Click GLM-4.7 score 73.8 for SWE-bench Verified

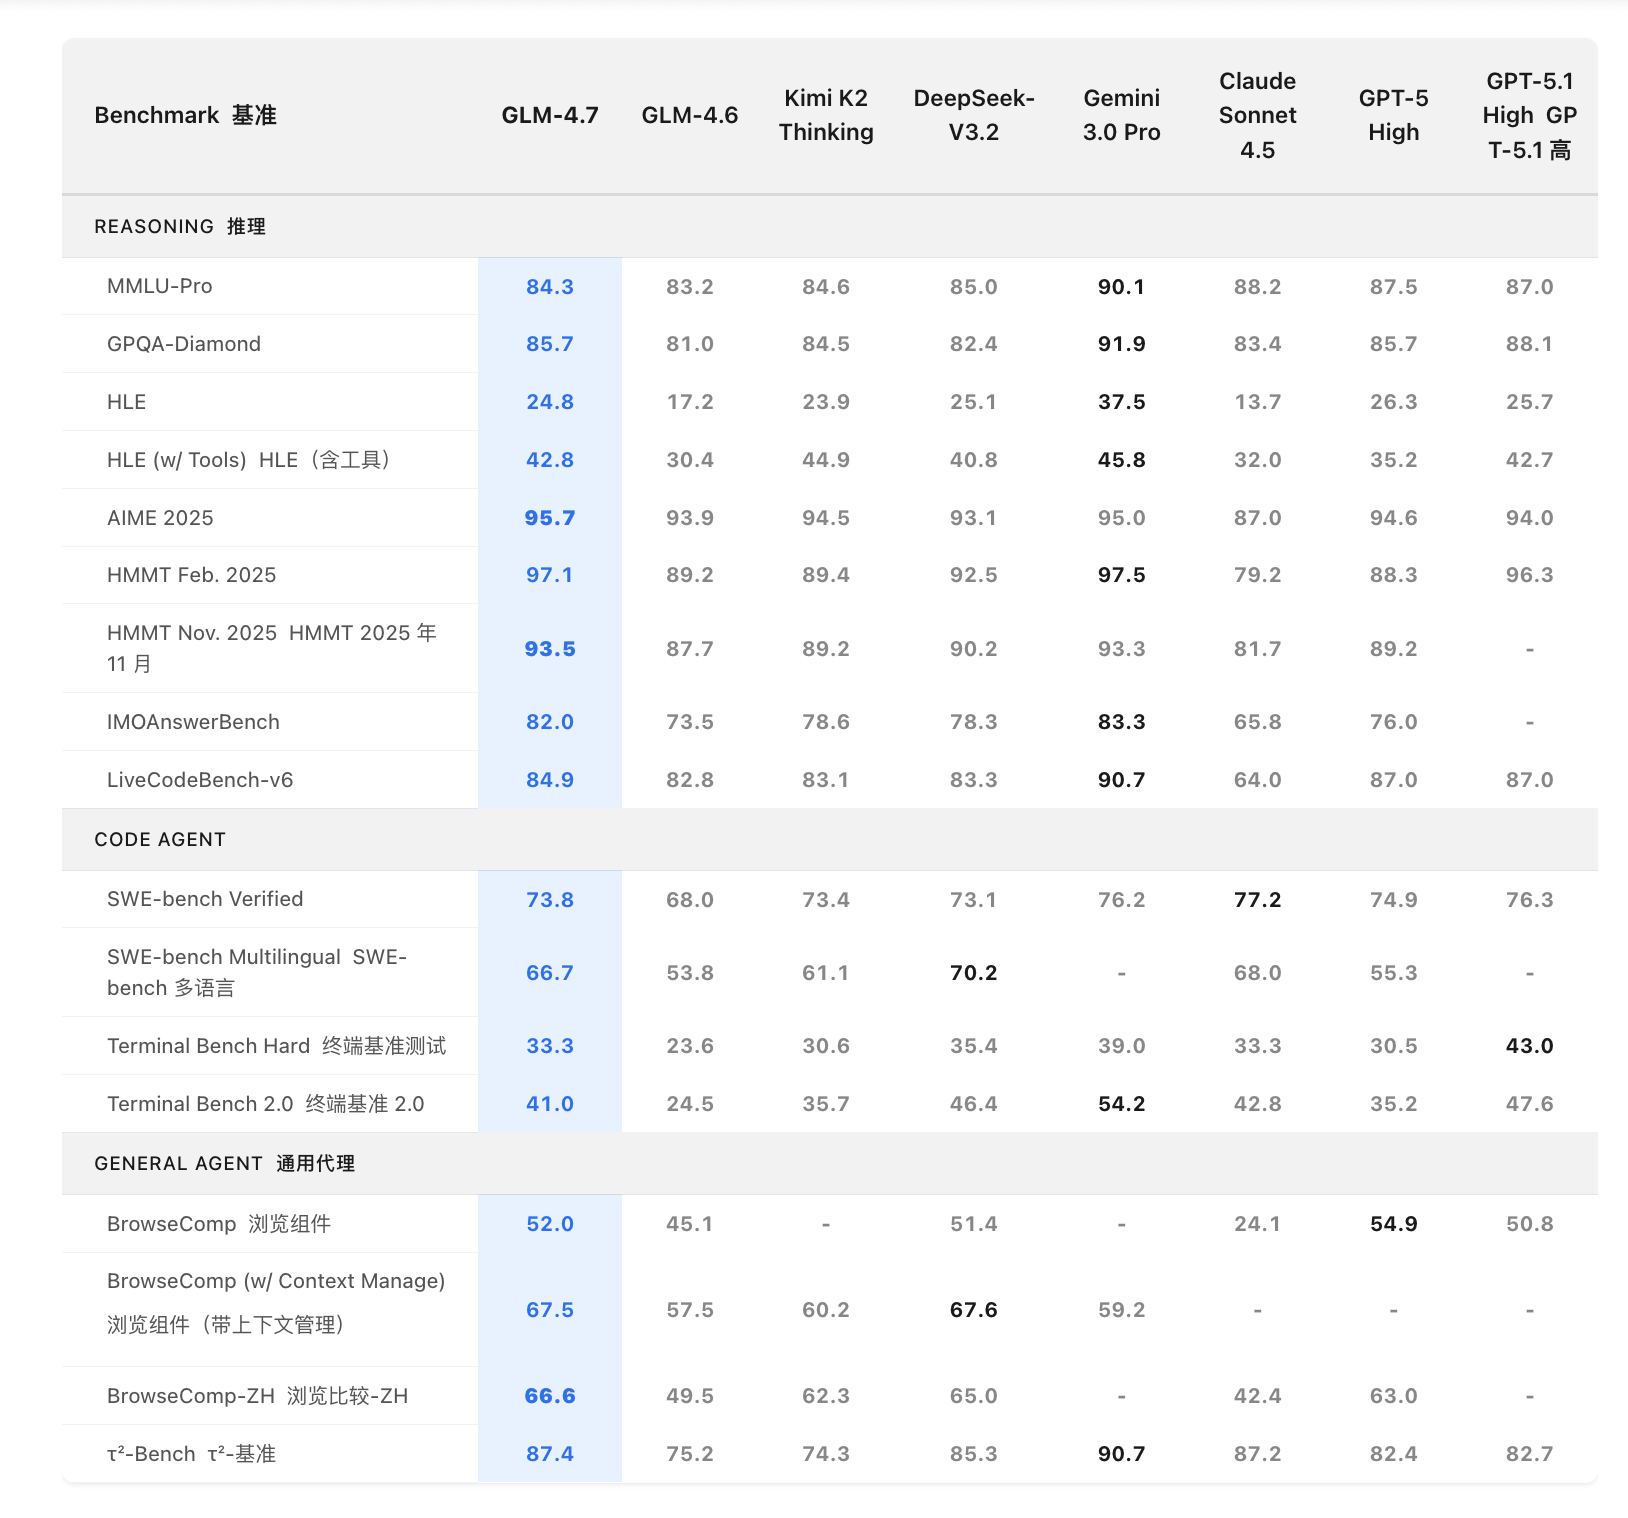550,900
